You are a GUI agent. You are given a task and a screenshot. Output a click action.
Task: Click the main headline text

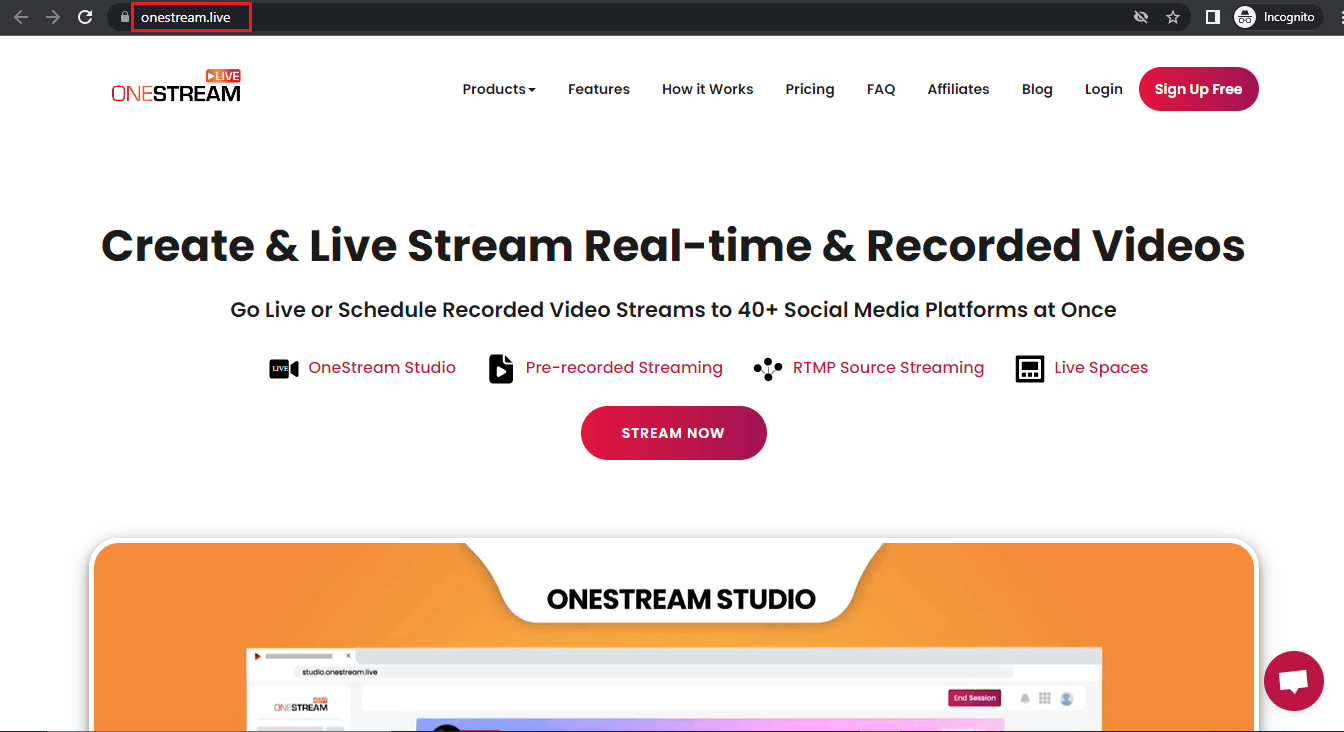tap(673, 246)
